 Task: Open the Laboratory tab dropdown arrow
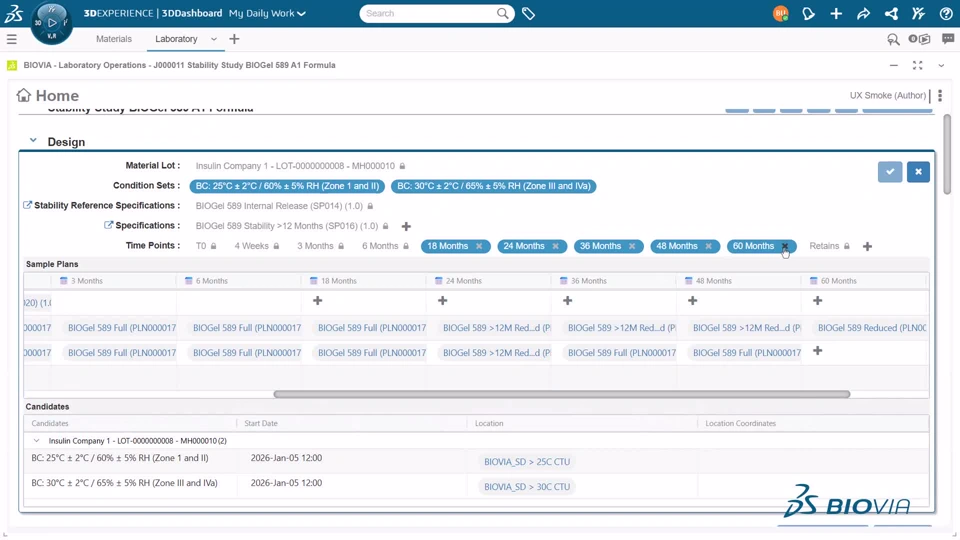coord(214,39)
